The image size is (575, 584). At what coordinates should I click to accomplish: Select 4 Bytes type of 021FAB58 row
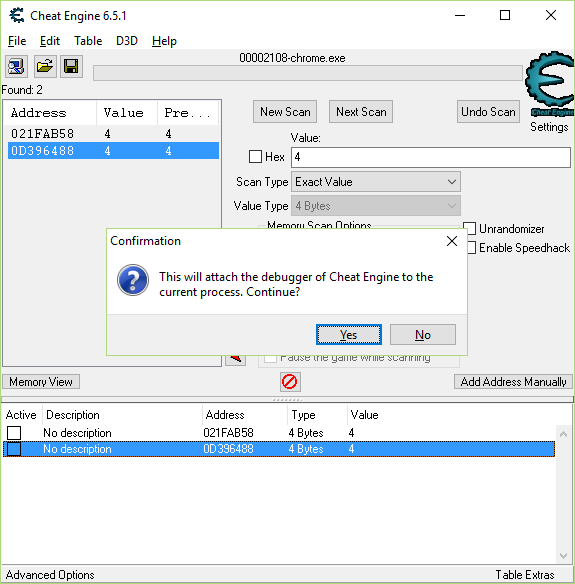[x=306, y=433]
